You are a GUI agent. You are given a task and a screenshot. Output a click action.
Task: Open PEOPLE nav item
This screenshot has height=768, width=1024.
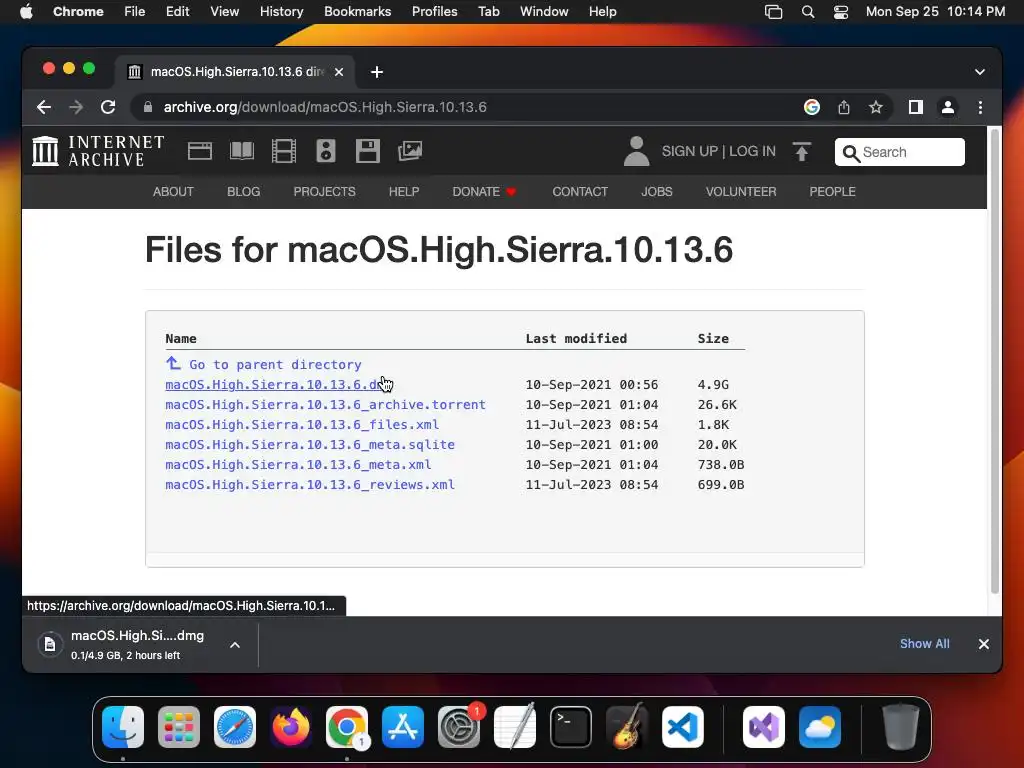click(x=833, y=191)
